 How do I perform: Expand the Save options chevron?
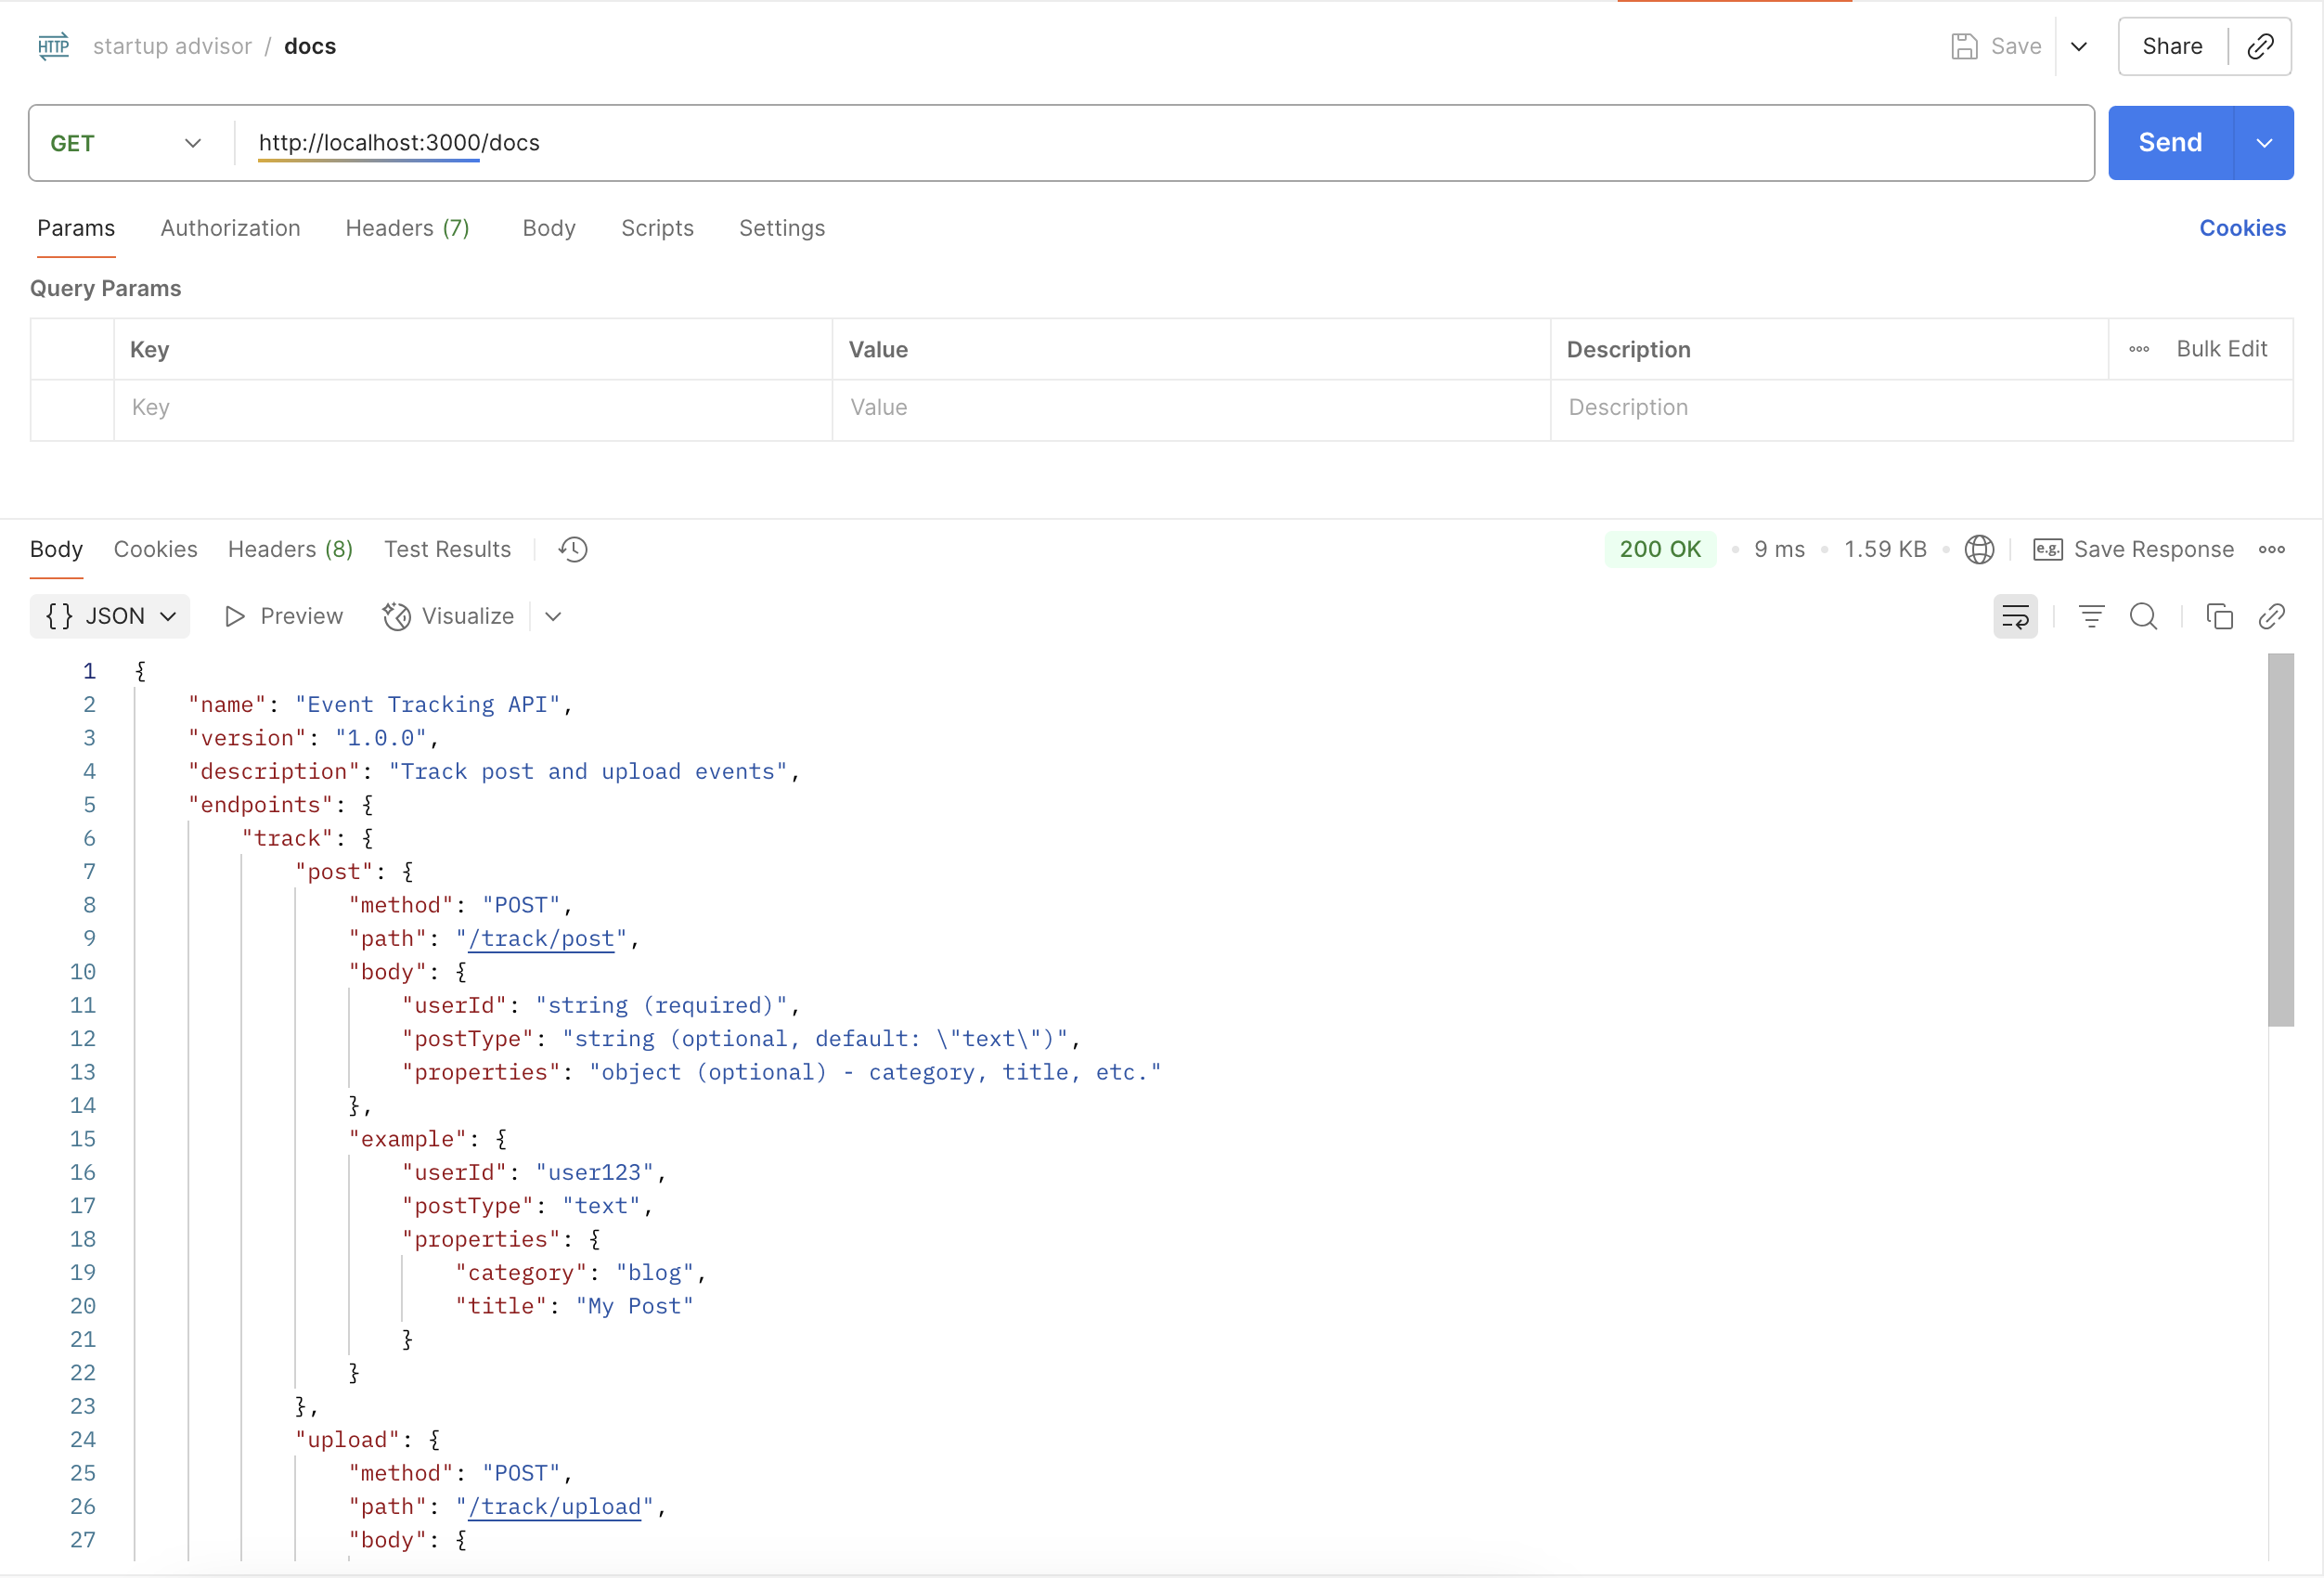[2078, 46]
